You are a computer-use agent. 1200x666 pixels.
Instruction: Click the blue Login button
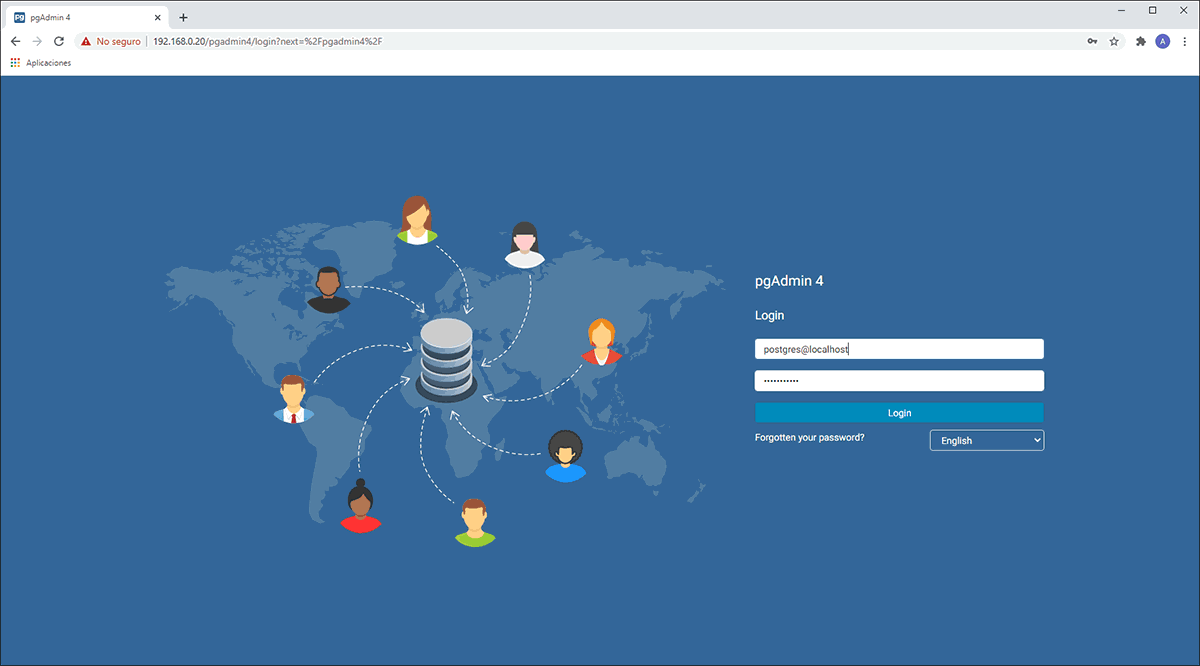point(899,413)
